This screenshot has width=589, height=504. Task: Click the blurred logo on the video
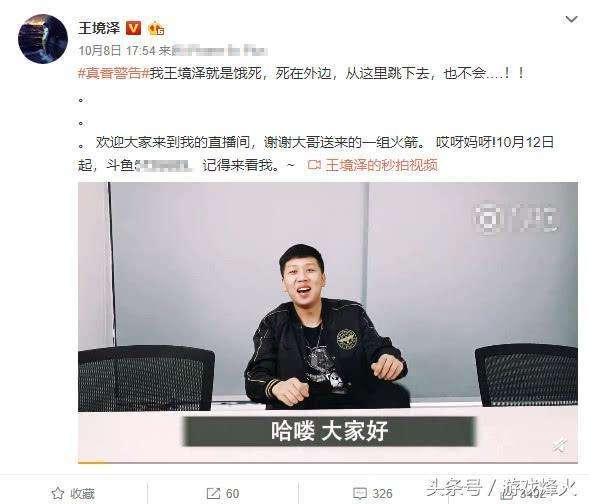click(x=516, y=219)
